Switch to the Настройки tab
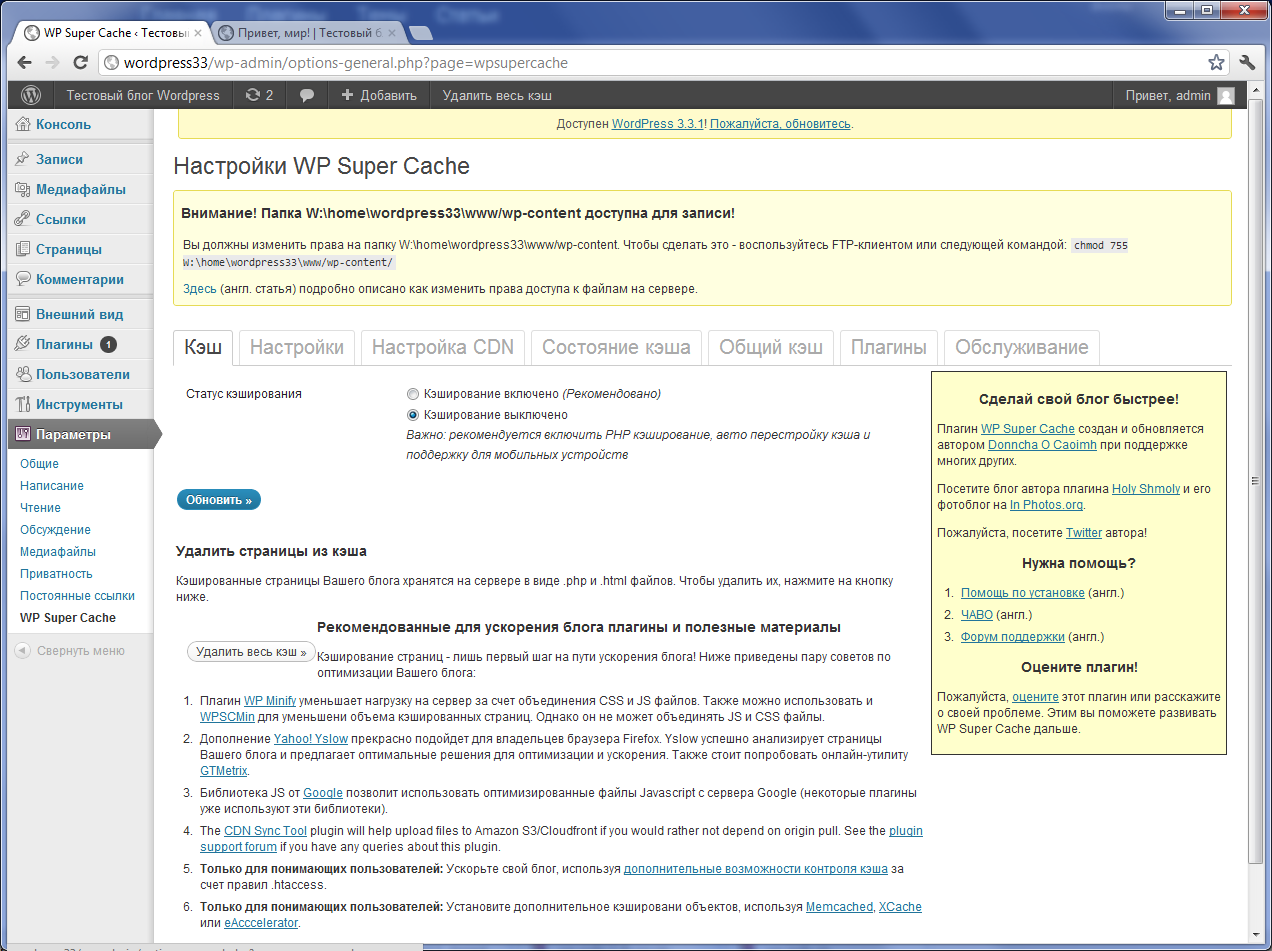The width and height of the screenshot is (1272, 951). click(297, 348)
